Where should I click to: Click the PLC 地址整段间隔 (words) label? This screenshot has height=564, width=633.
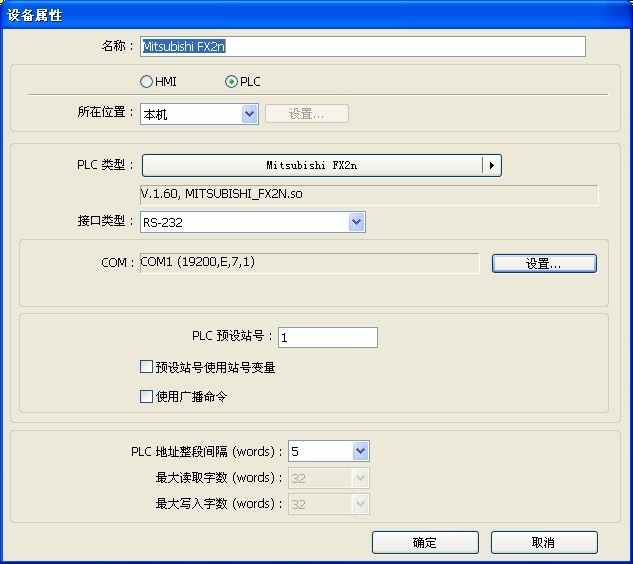point(207,451)
